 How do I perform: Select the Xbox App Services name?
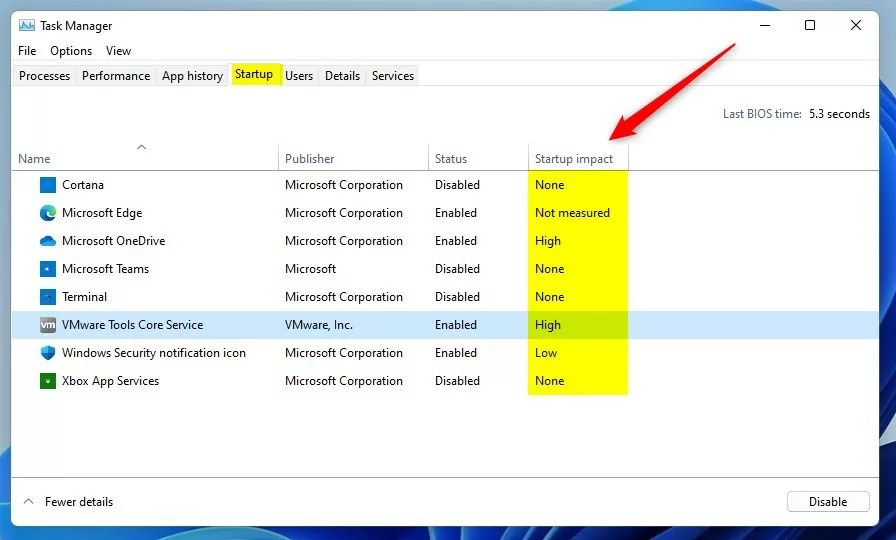[110, 381]
